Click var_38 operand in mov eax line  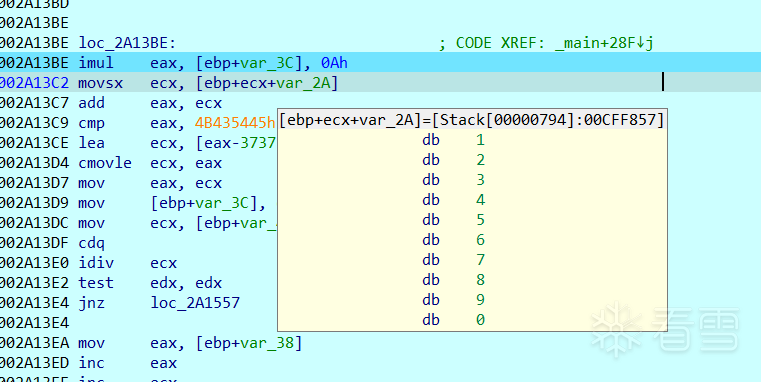(266, 343)
